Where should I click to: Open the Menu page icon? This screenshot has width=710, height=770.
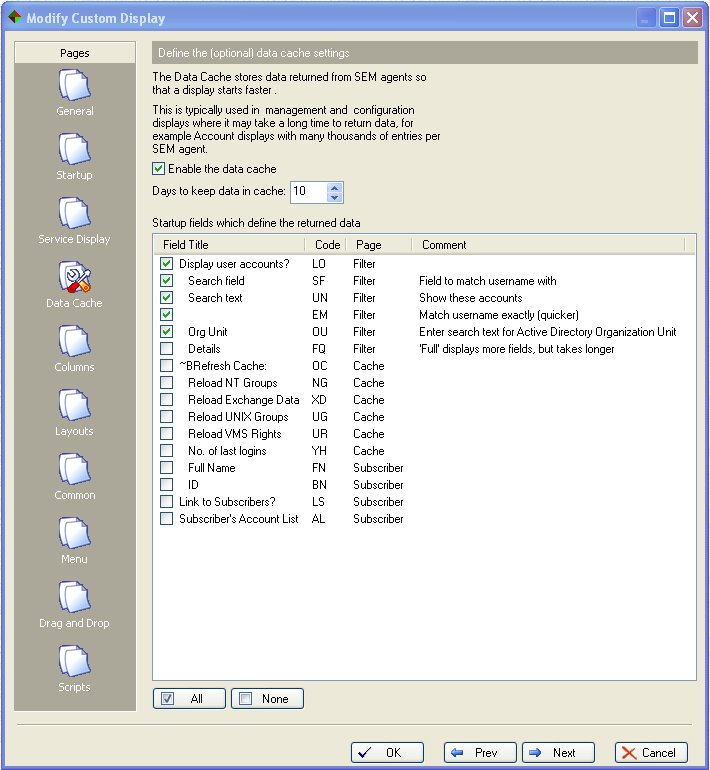point(75,533)
